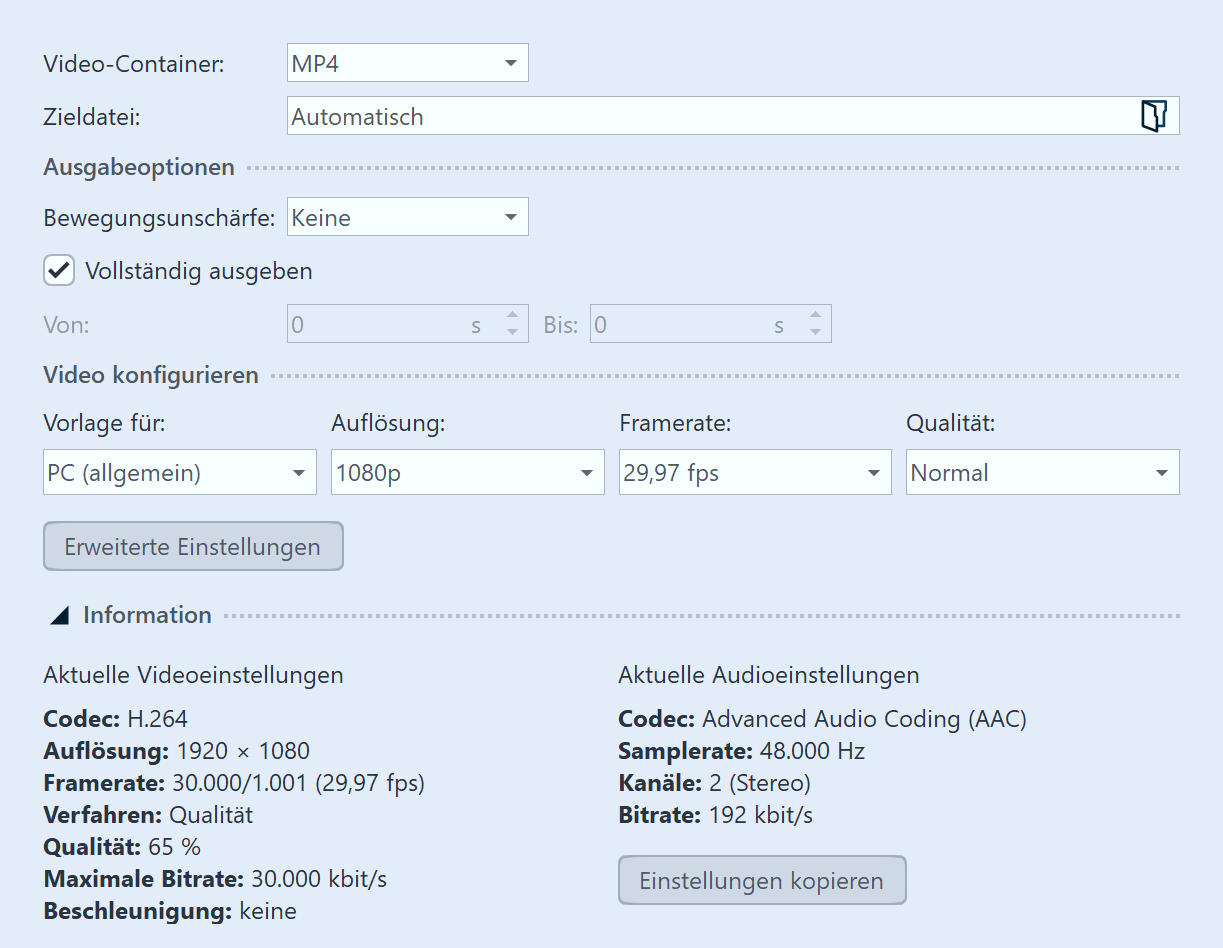
Task: Uncheck the Vollständig ausgeben checkbox
Action: (60, 270)
